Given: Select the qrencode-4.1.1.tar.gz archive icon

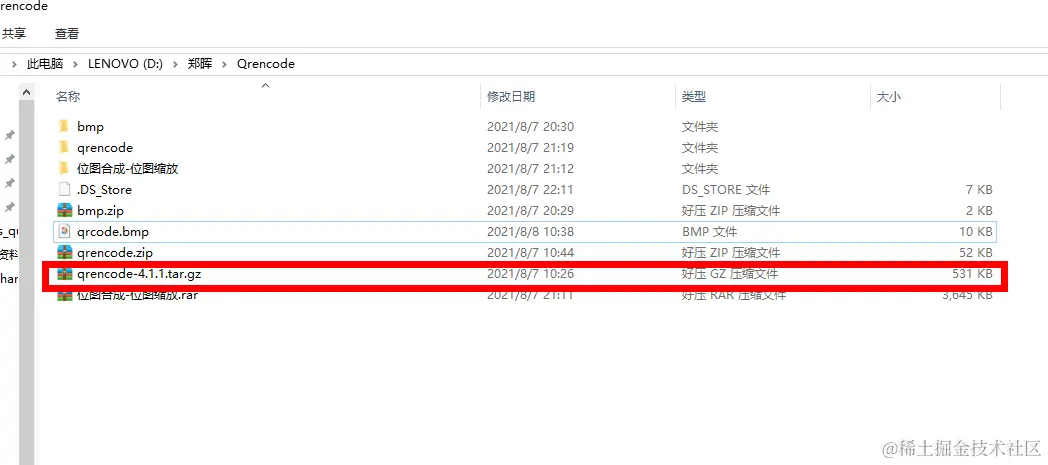Looking at the screenshot, I should coord(64,274).
